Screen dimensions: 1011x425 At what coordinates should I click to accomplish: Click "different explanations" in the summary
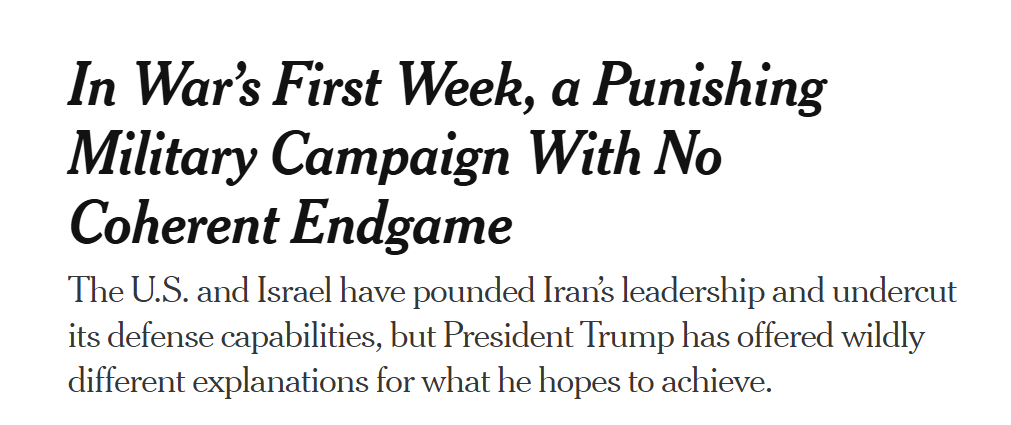tap(202, 381)
